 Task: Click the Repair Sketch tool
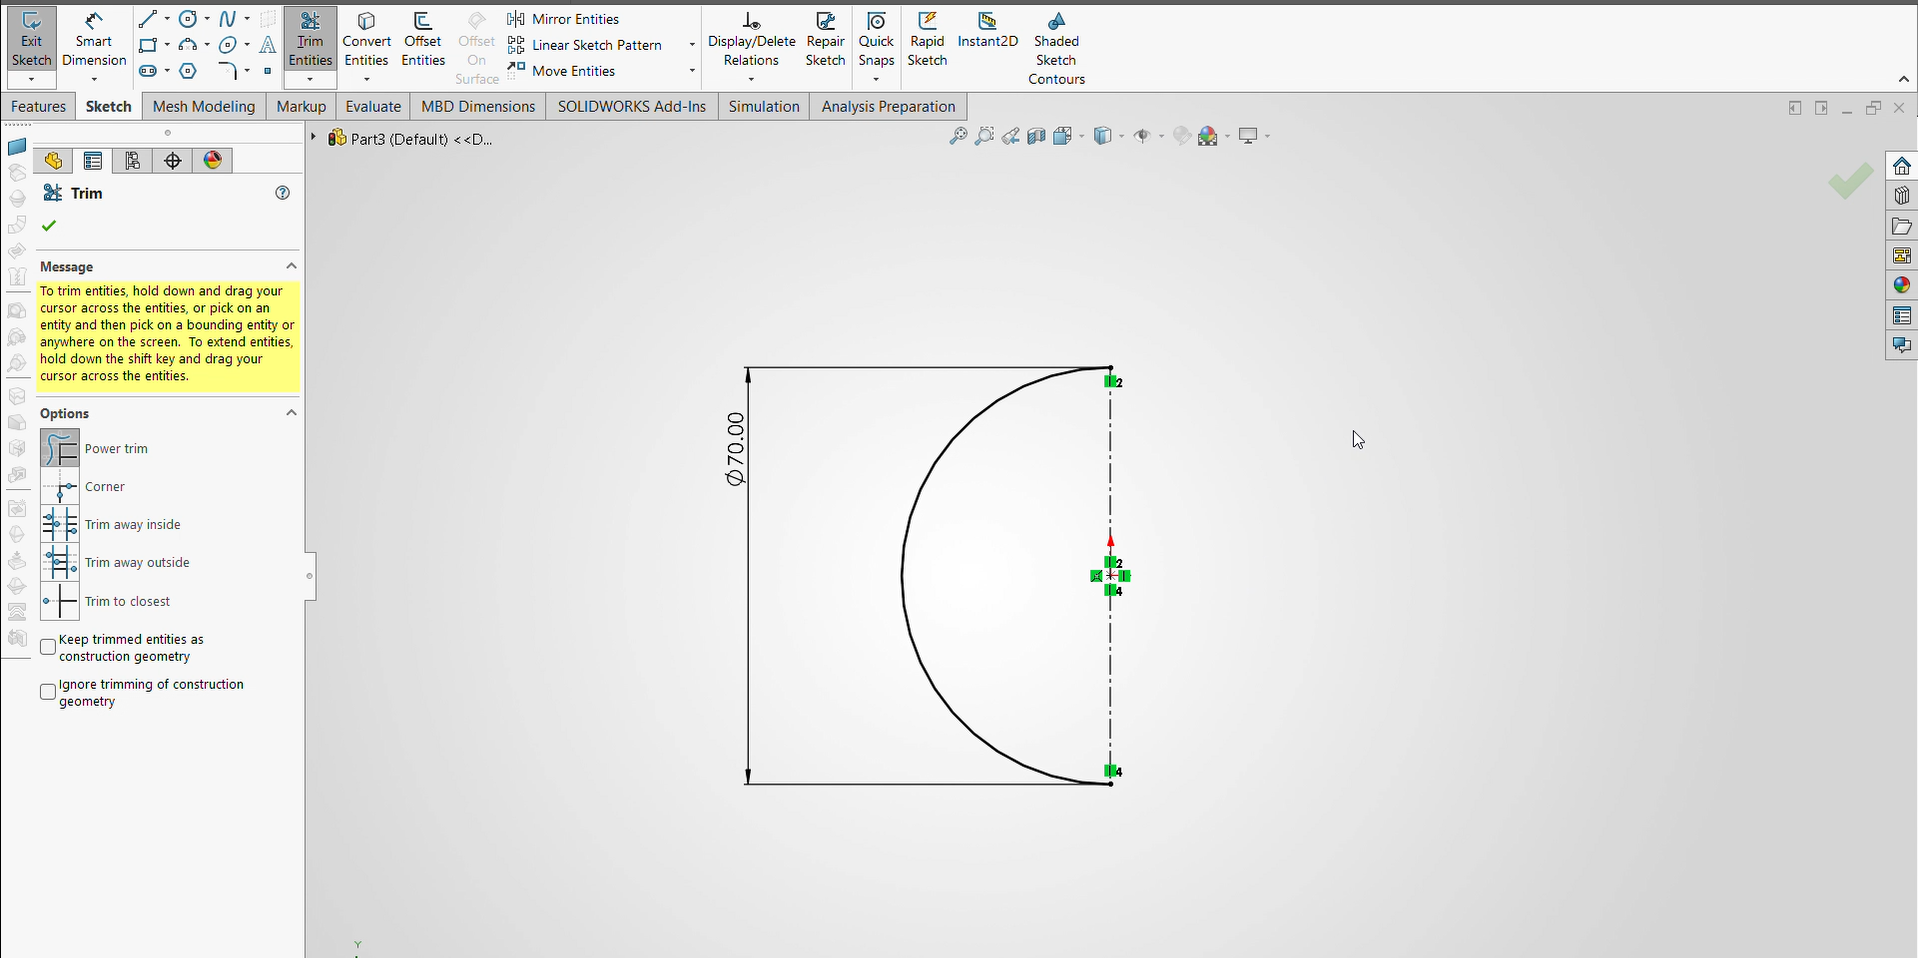825,40
